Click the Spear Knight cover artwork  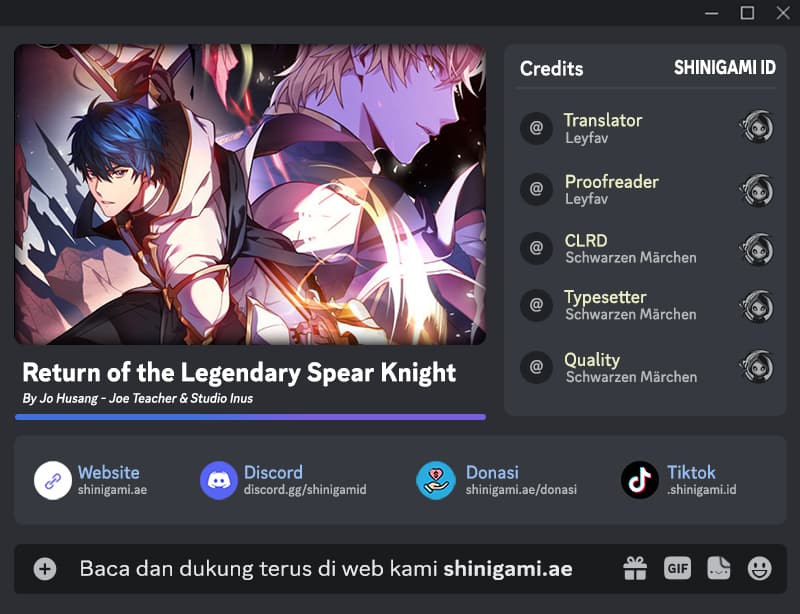coord(250,194)
